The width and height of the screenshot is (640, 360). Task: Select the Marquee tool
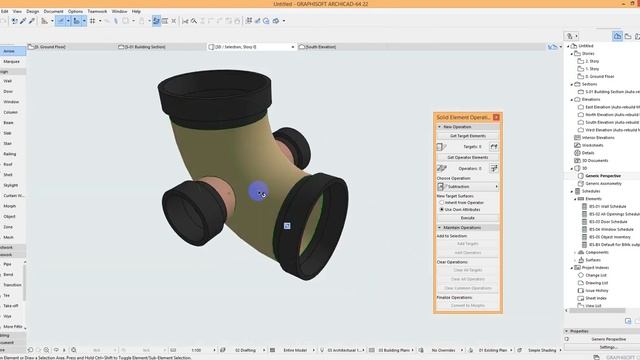(12, 62)
